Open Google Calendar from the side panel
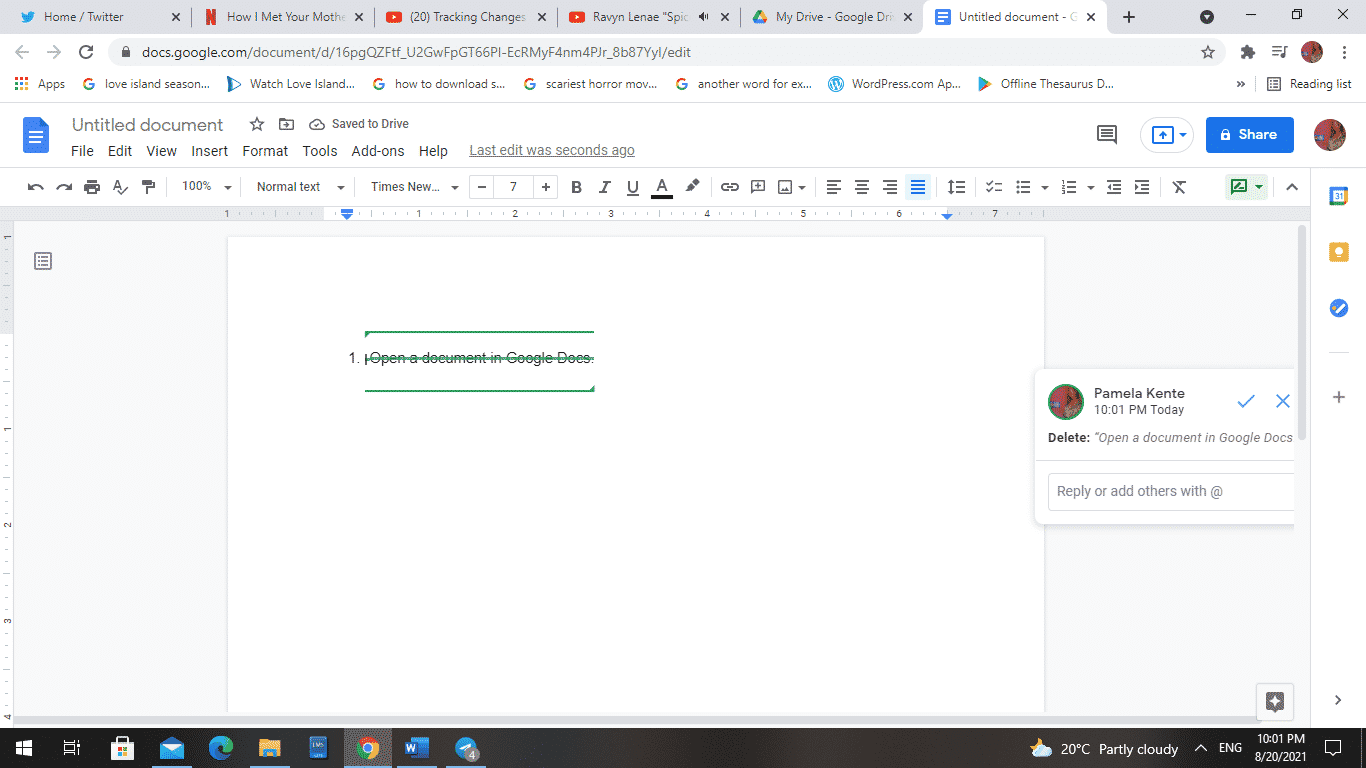Image resolution: width=1366 pixels, height=768 pixels. [1339, 196]
